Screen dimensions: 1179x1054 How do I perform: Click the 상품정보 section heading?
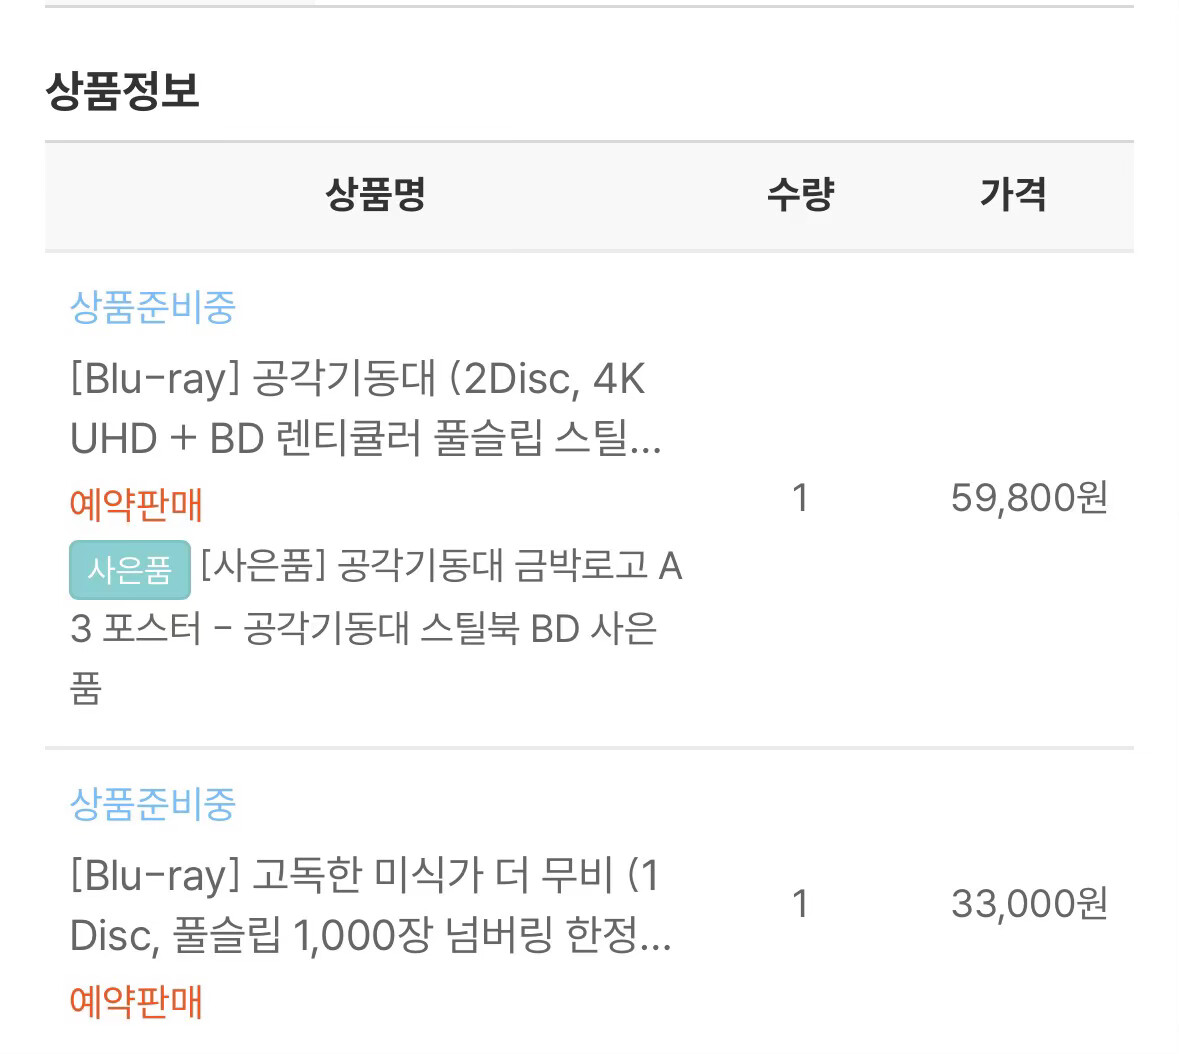pyautogui.click(x=123, y=91)
